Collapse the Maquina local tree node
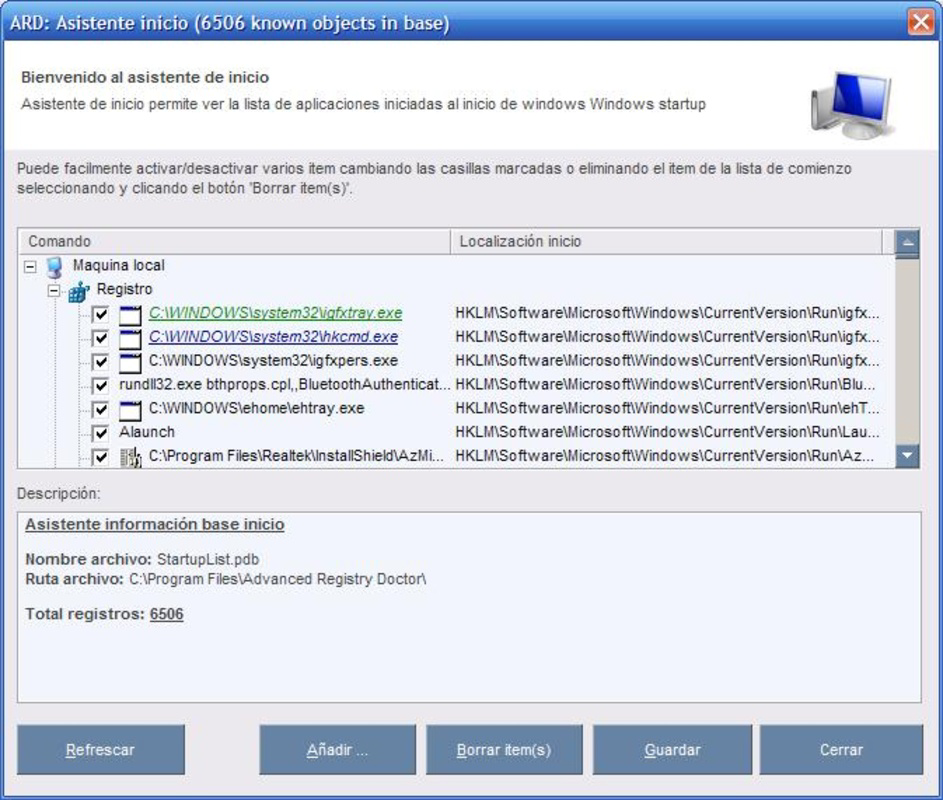This screenshot has height=800, width=943. [30, 266]
